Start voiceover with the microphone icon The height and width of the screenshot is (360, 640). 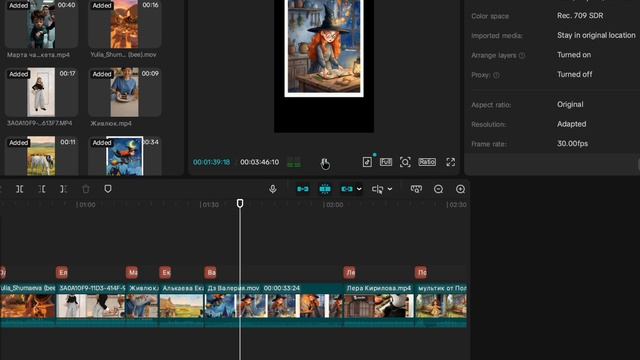(273, 189)
